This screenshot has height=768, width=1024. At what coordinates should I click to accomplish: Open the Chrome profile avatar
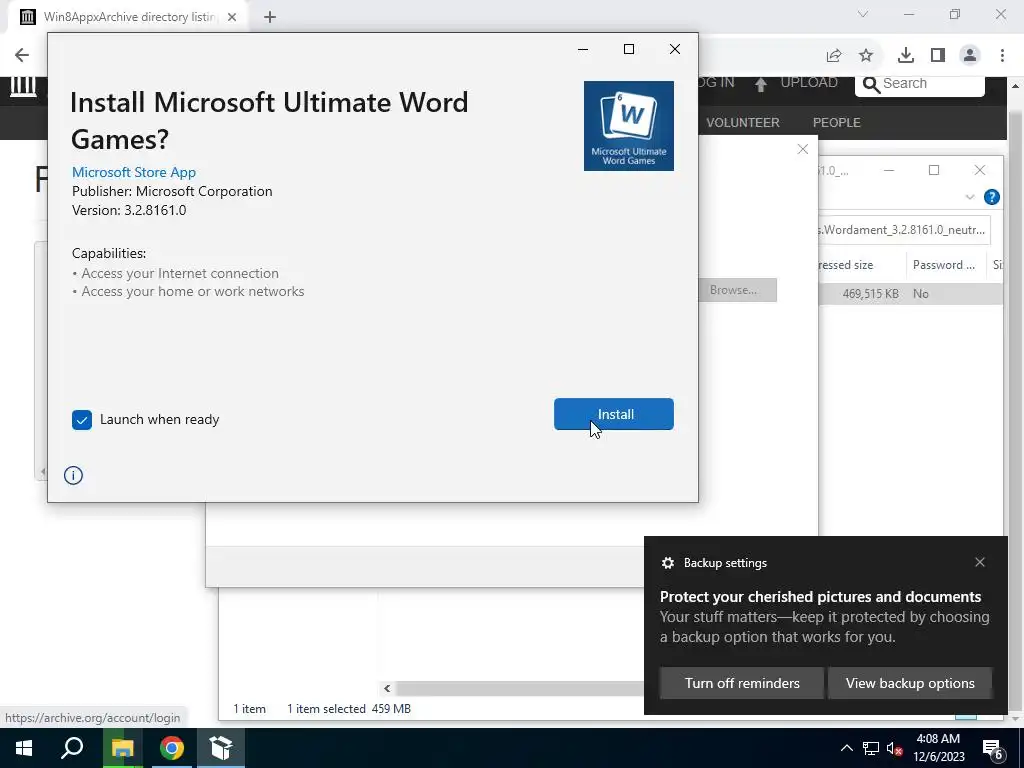point(970,56)
